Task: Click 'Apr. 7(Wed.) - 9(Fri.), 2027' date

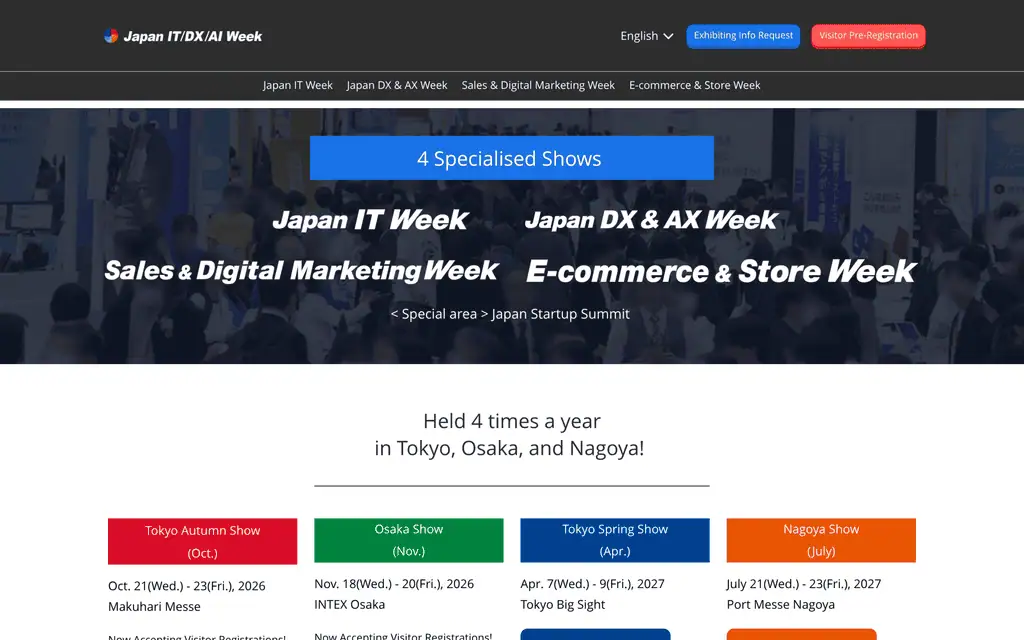Action: point(592,584)
